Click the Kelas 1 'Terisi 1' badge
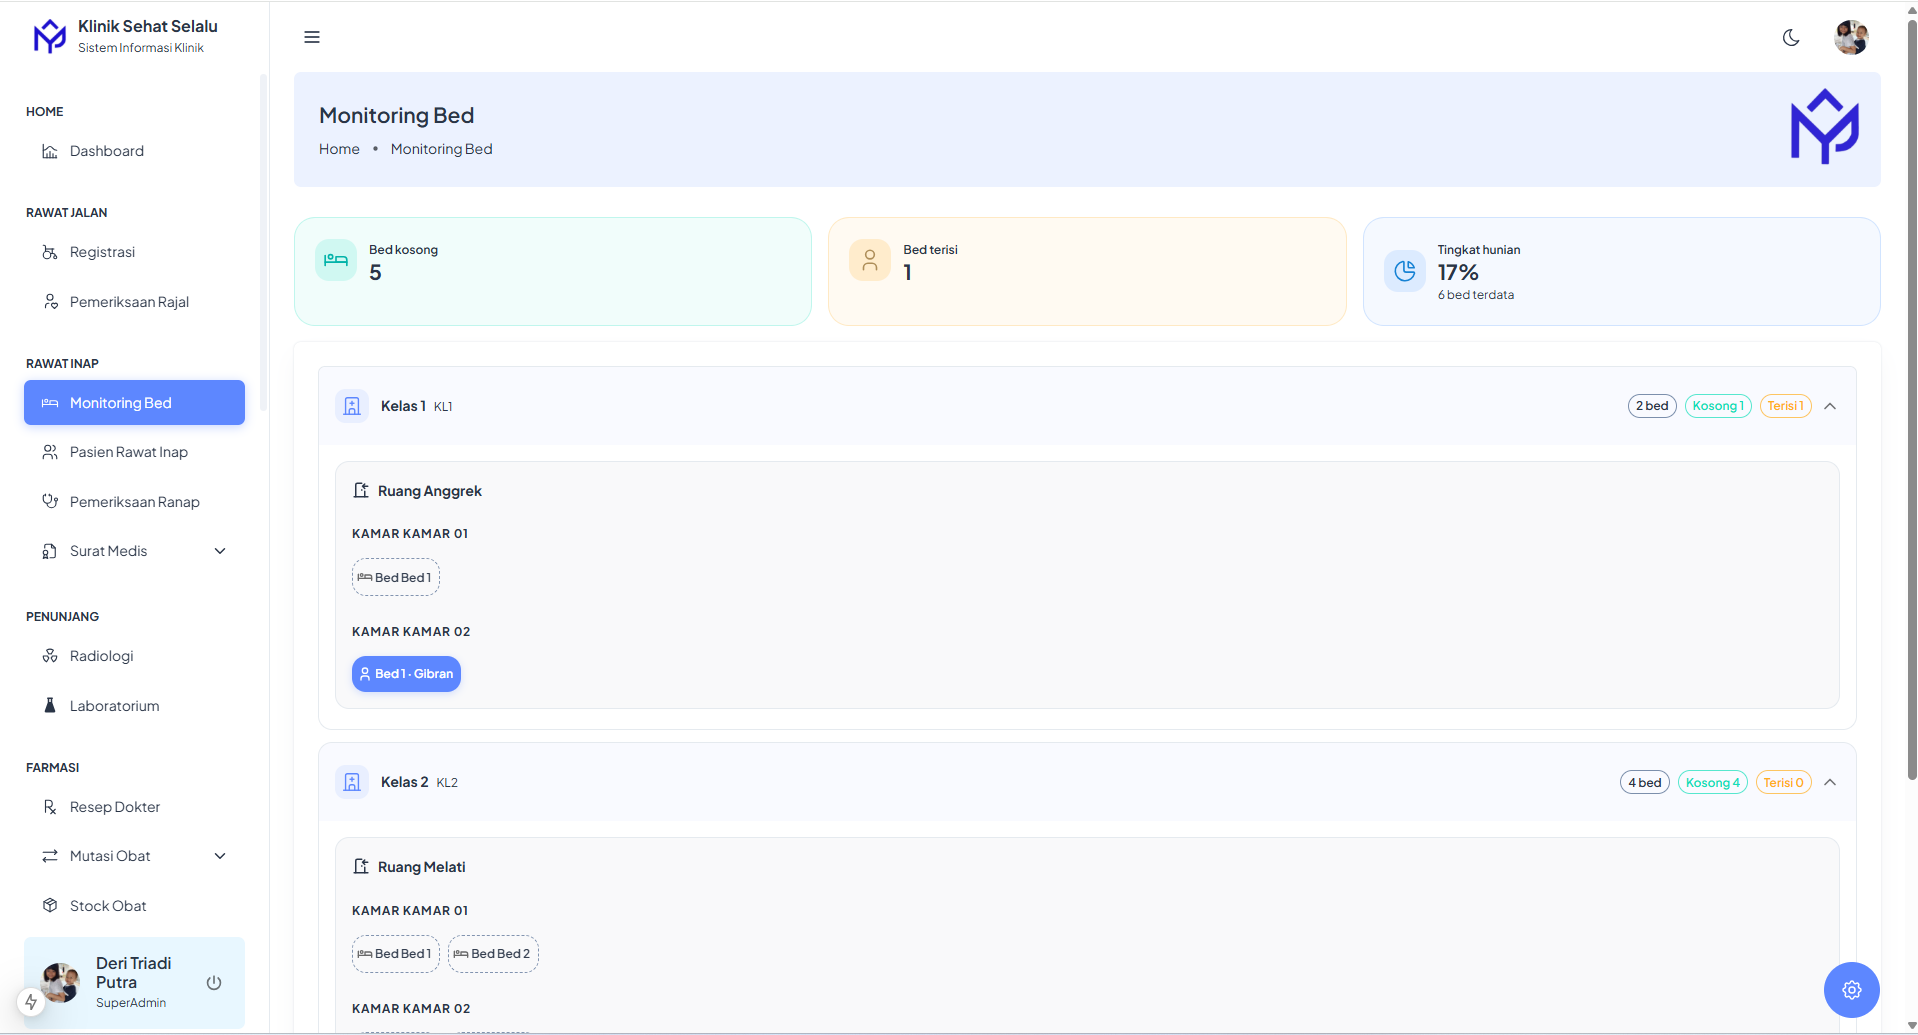 tap(1785, 406)
